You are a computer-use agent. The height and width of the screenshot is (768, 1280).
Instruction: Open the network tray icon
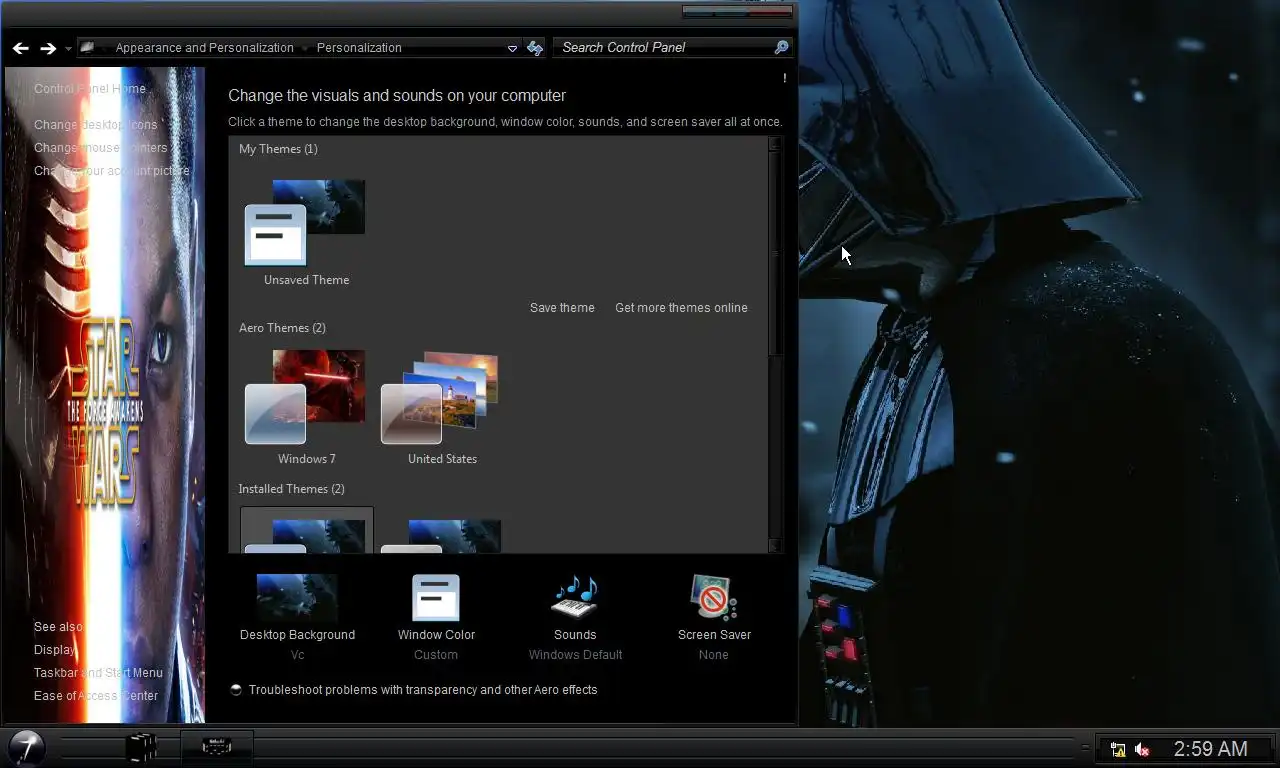pos(1119,749)
